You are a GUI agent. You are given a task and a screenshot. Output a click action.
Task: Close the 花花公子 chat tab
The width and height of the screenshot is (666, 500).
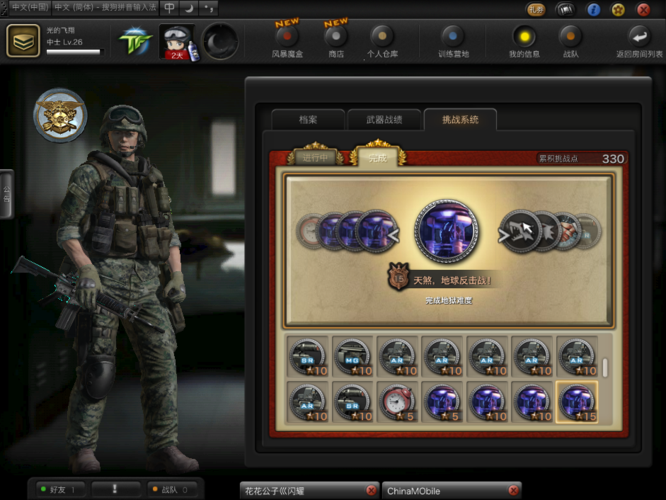coord(371,491)
